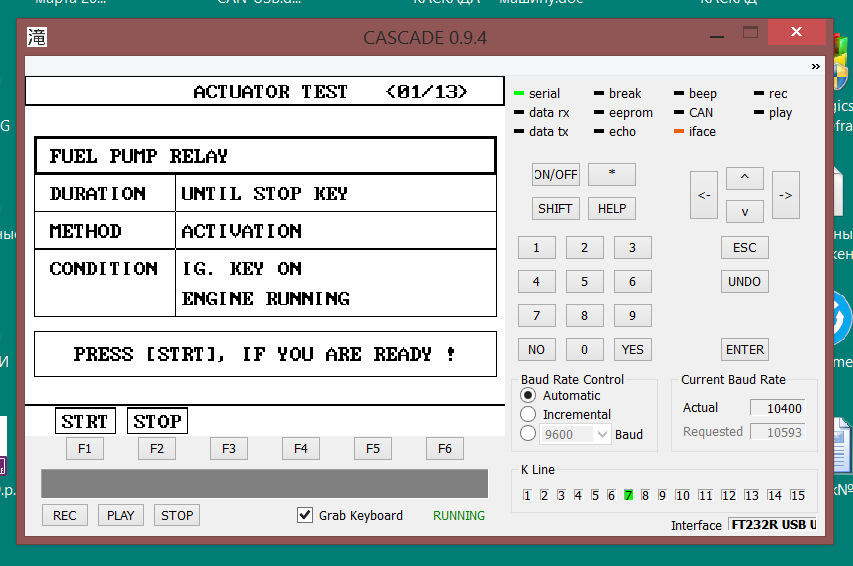This screenshot has height=566, width=853.
Task: Click the NO keypad button
Action: tap(536, 349)
